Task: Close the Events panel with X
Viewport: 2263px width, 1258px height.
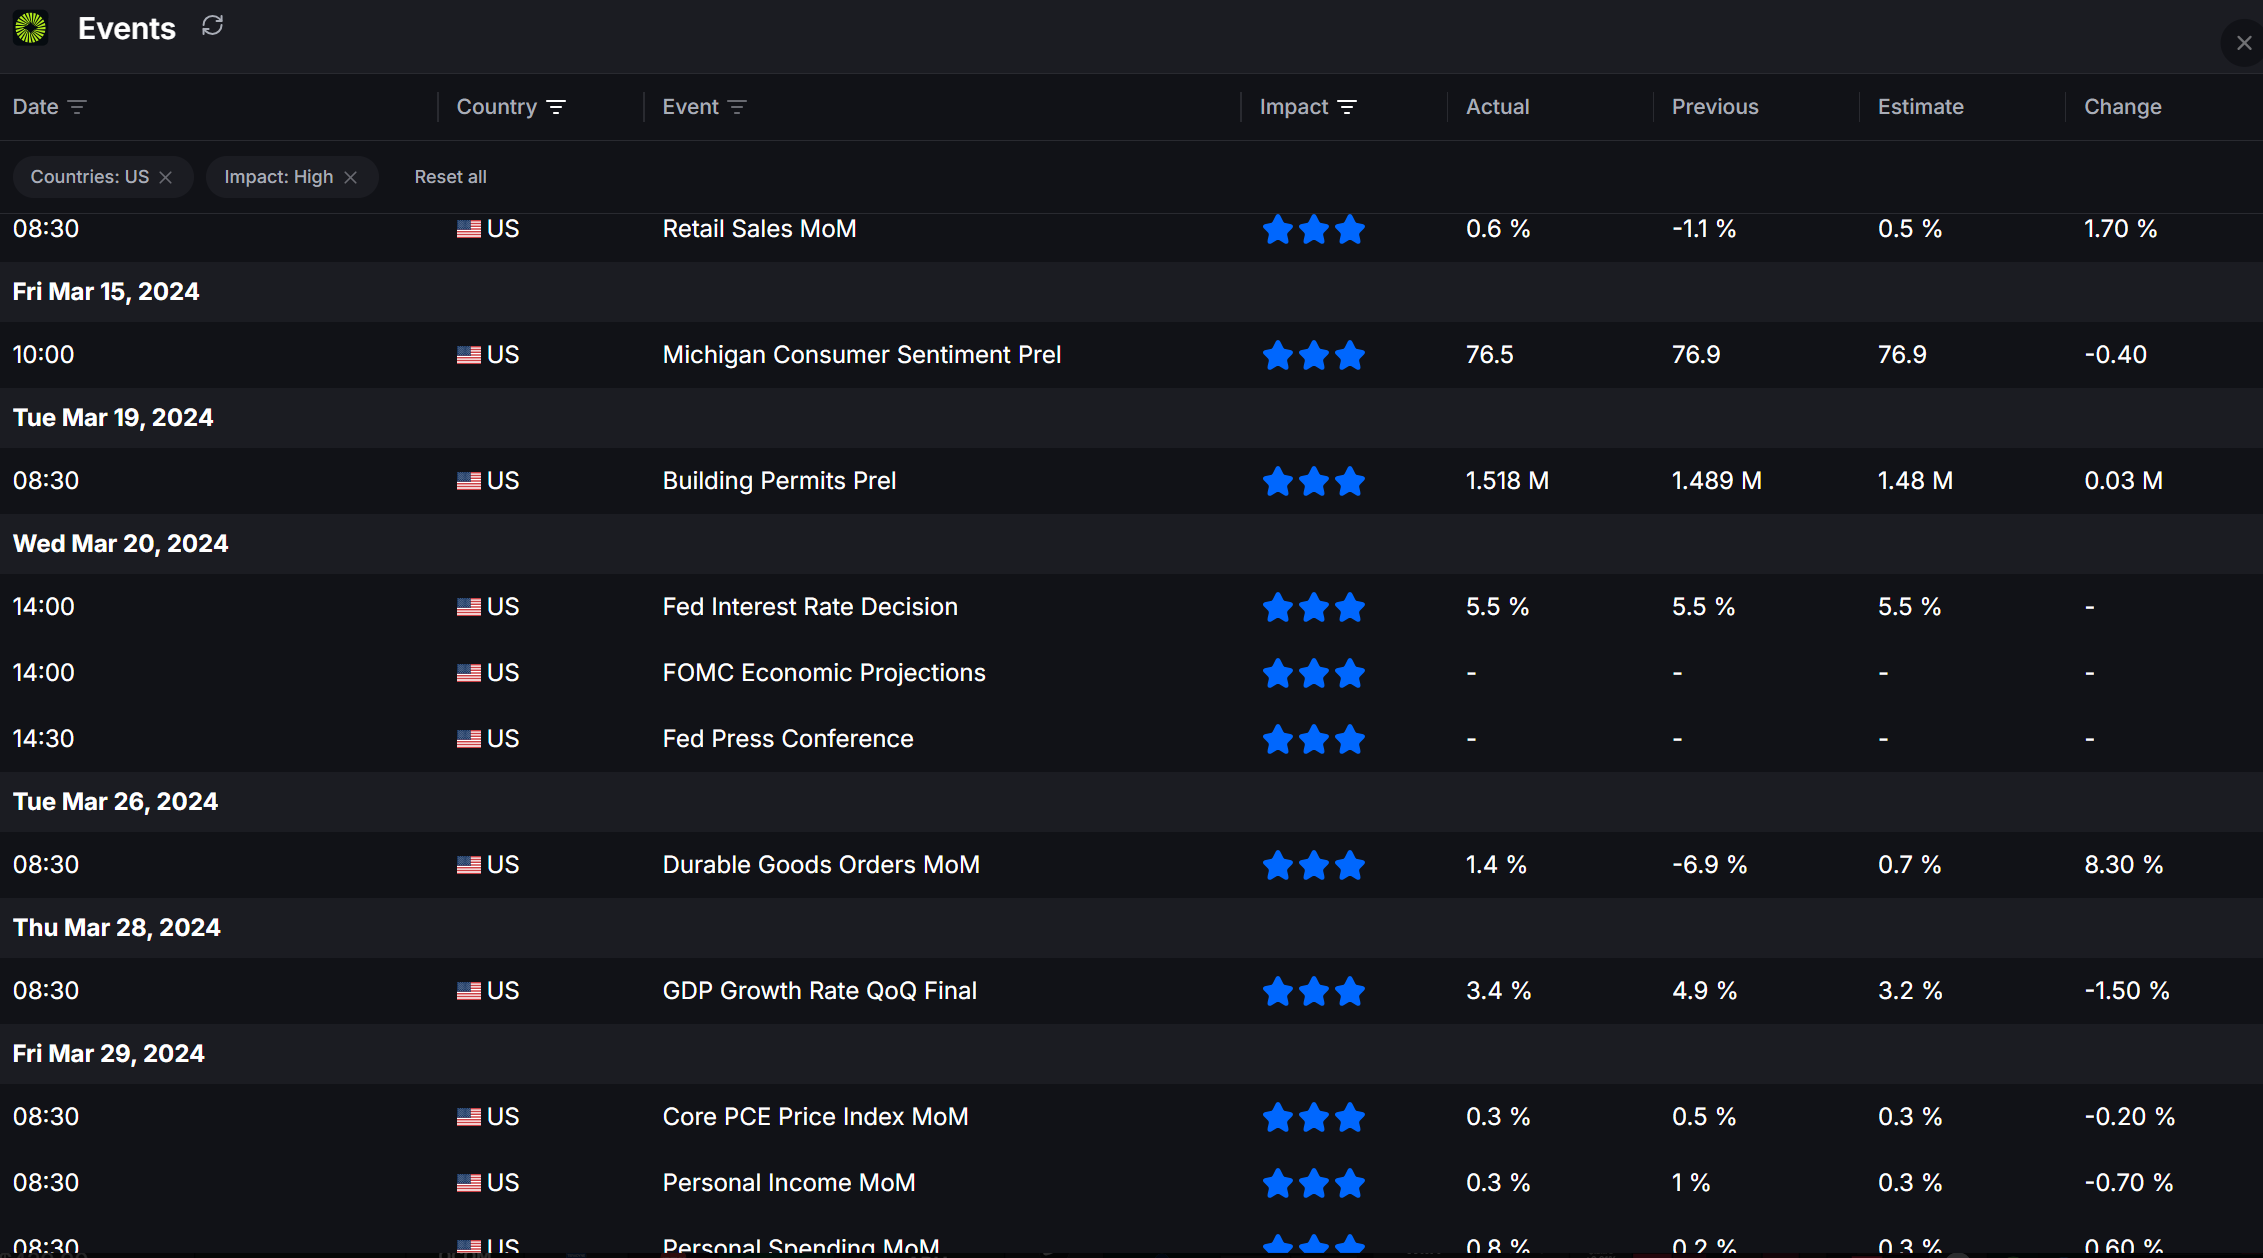Action: pos(2244,43)
